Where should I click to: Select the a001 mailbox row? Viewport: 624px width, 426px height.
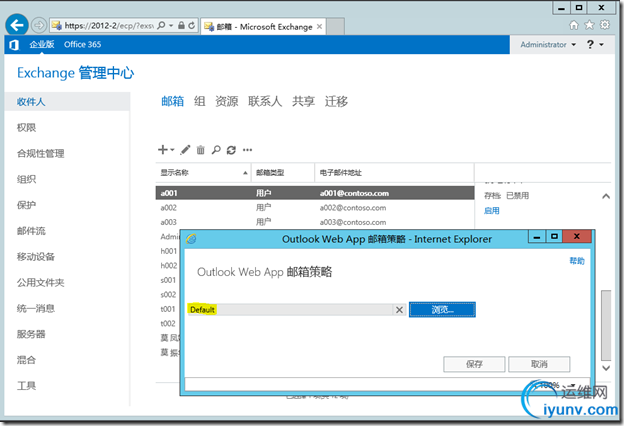tap(314, 193)
